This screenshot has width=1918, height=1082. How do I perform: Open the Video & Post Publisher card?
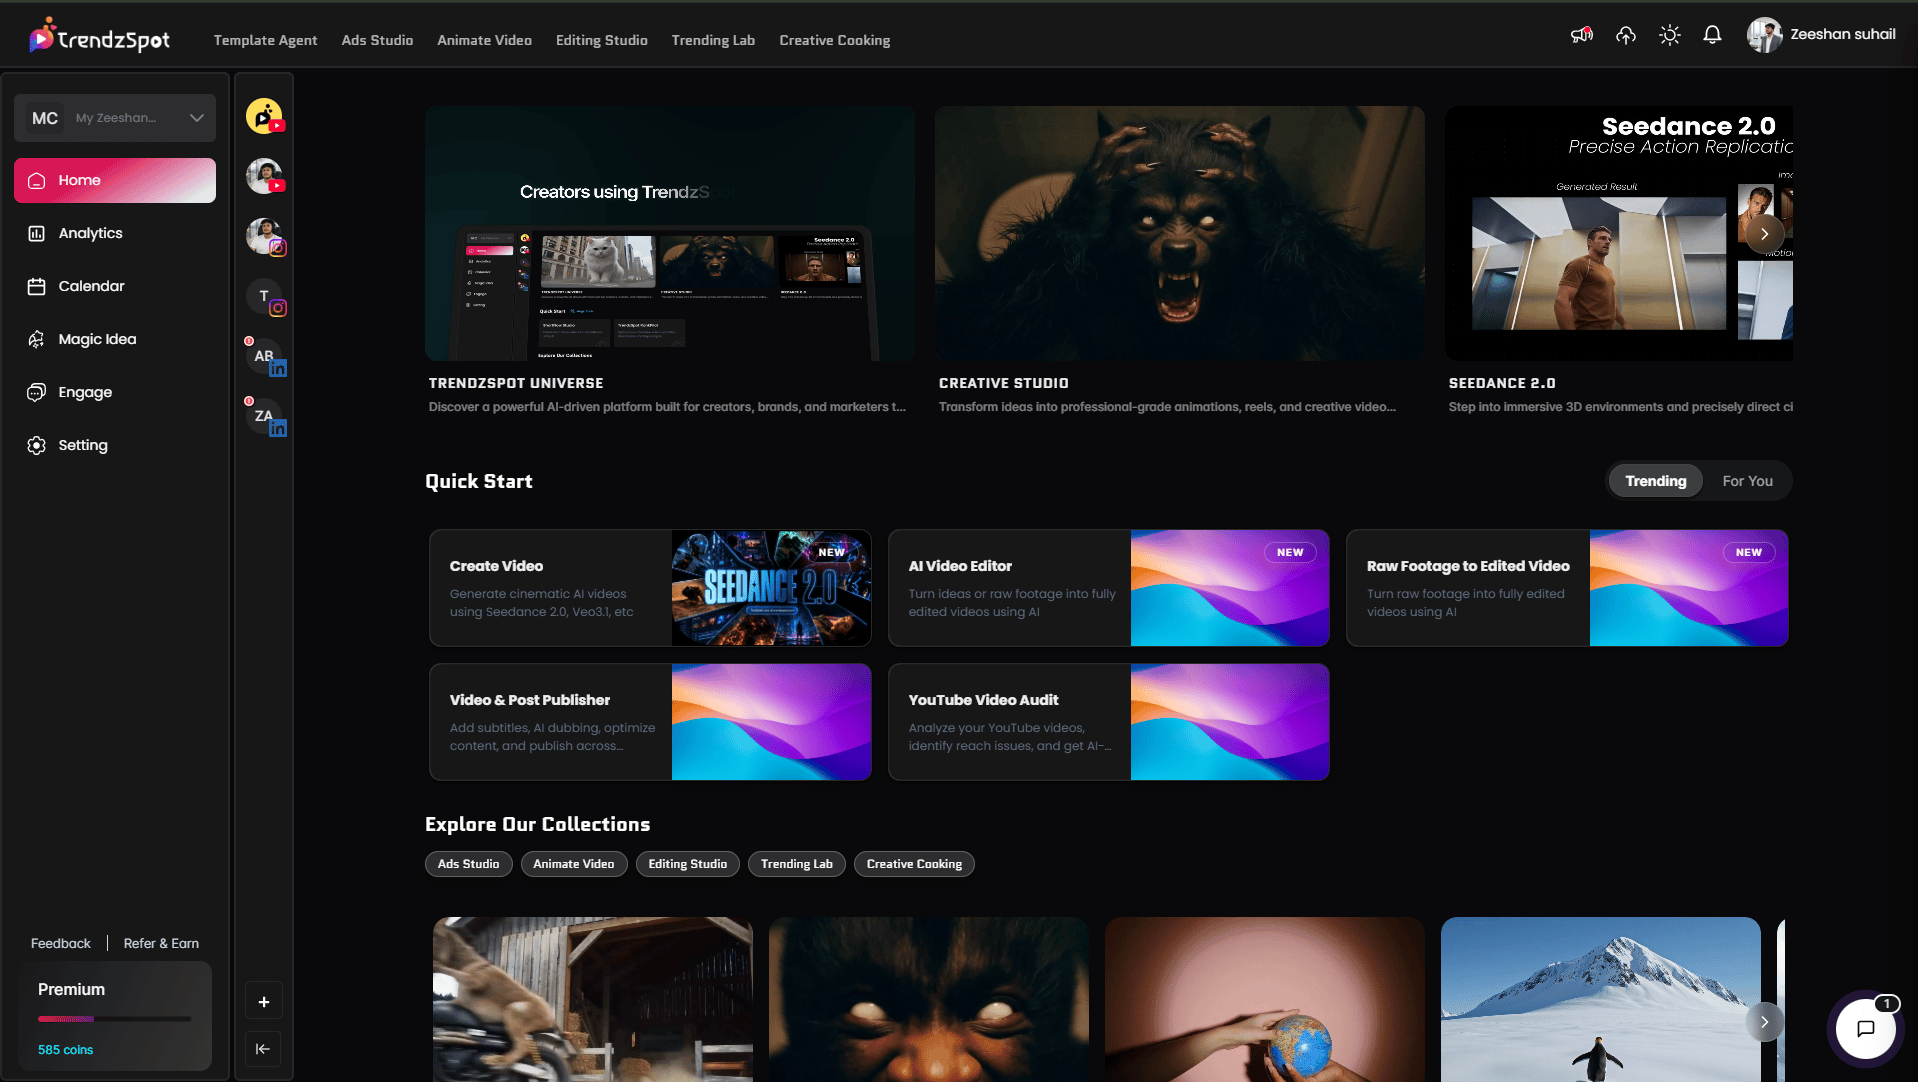click(650, 722)
